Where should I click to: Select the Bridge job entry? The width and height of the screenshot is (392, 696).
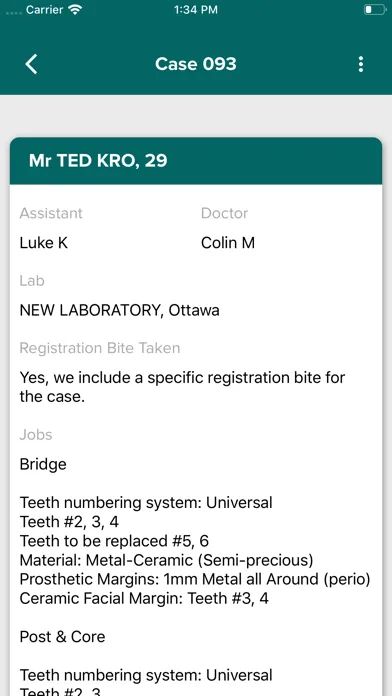(x=43, y=464)
